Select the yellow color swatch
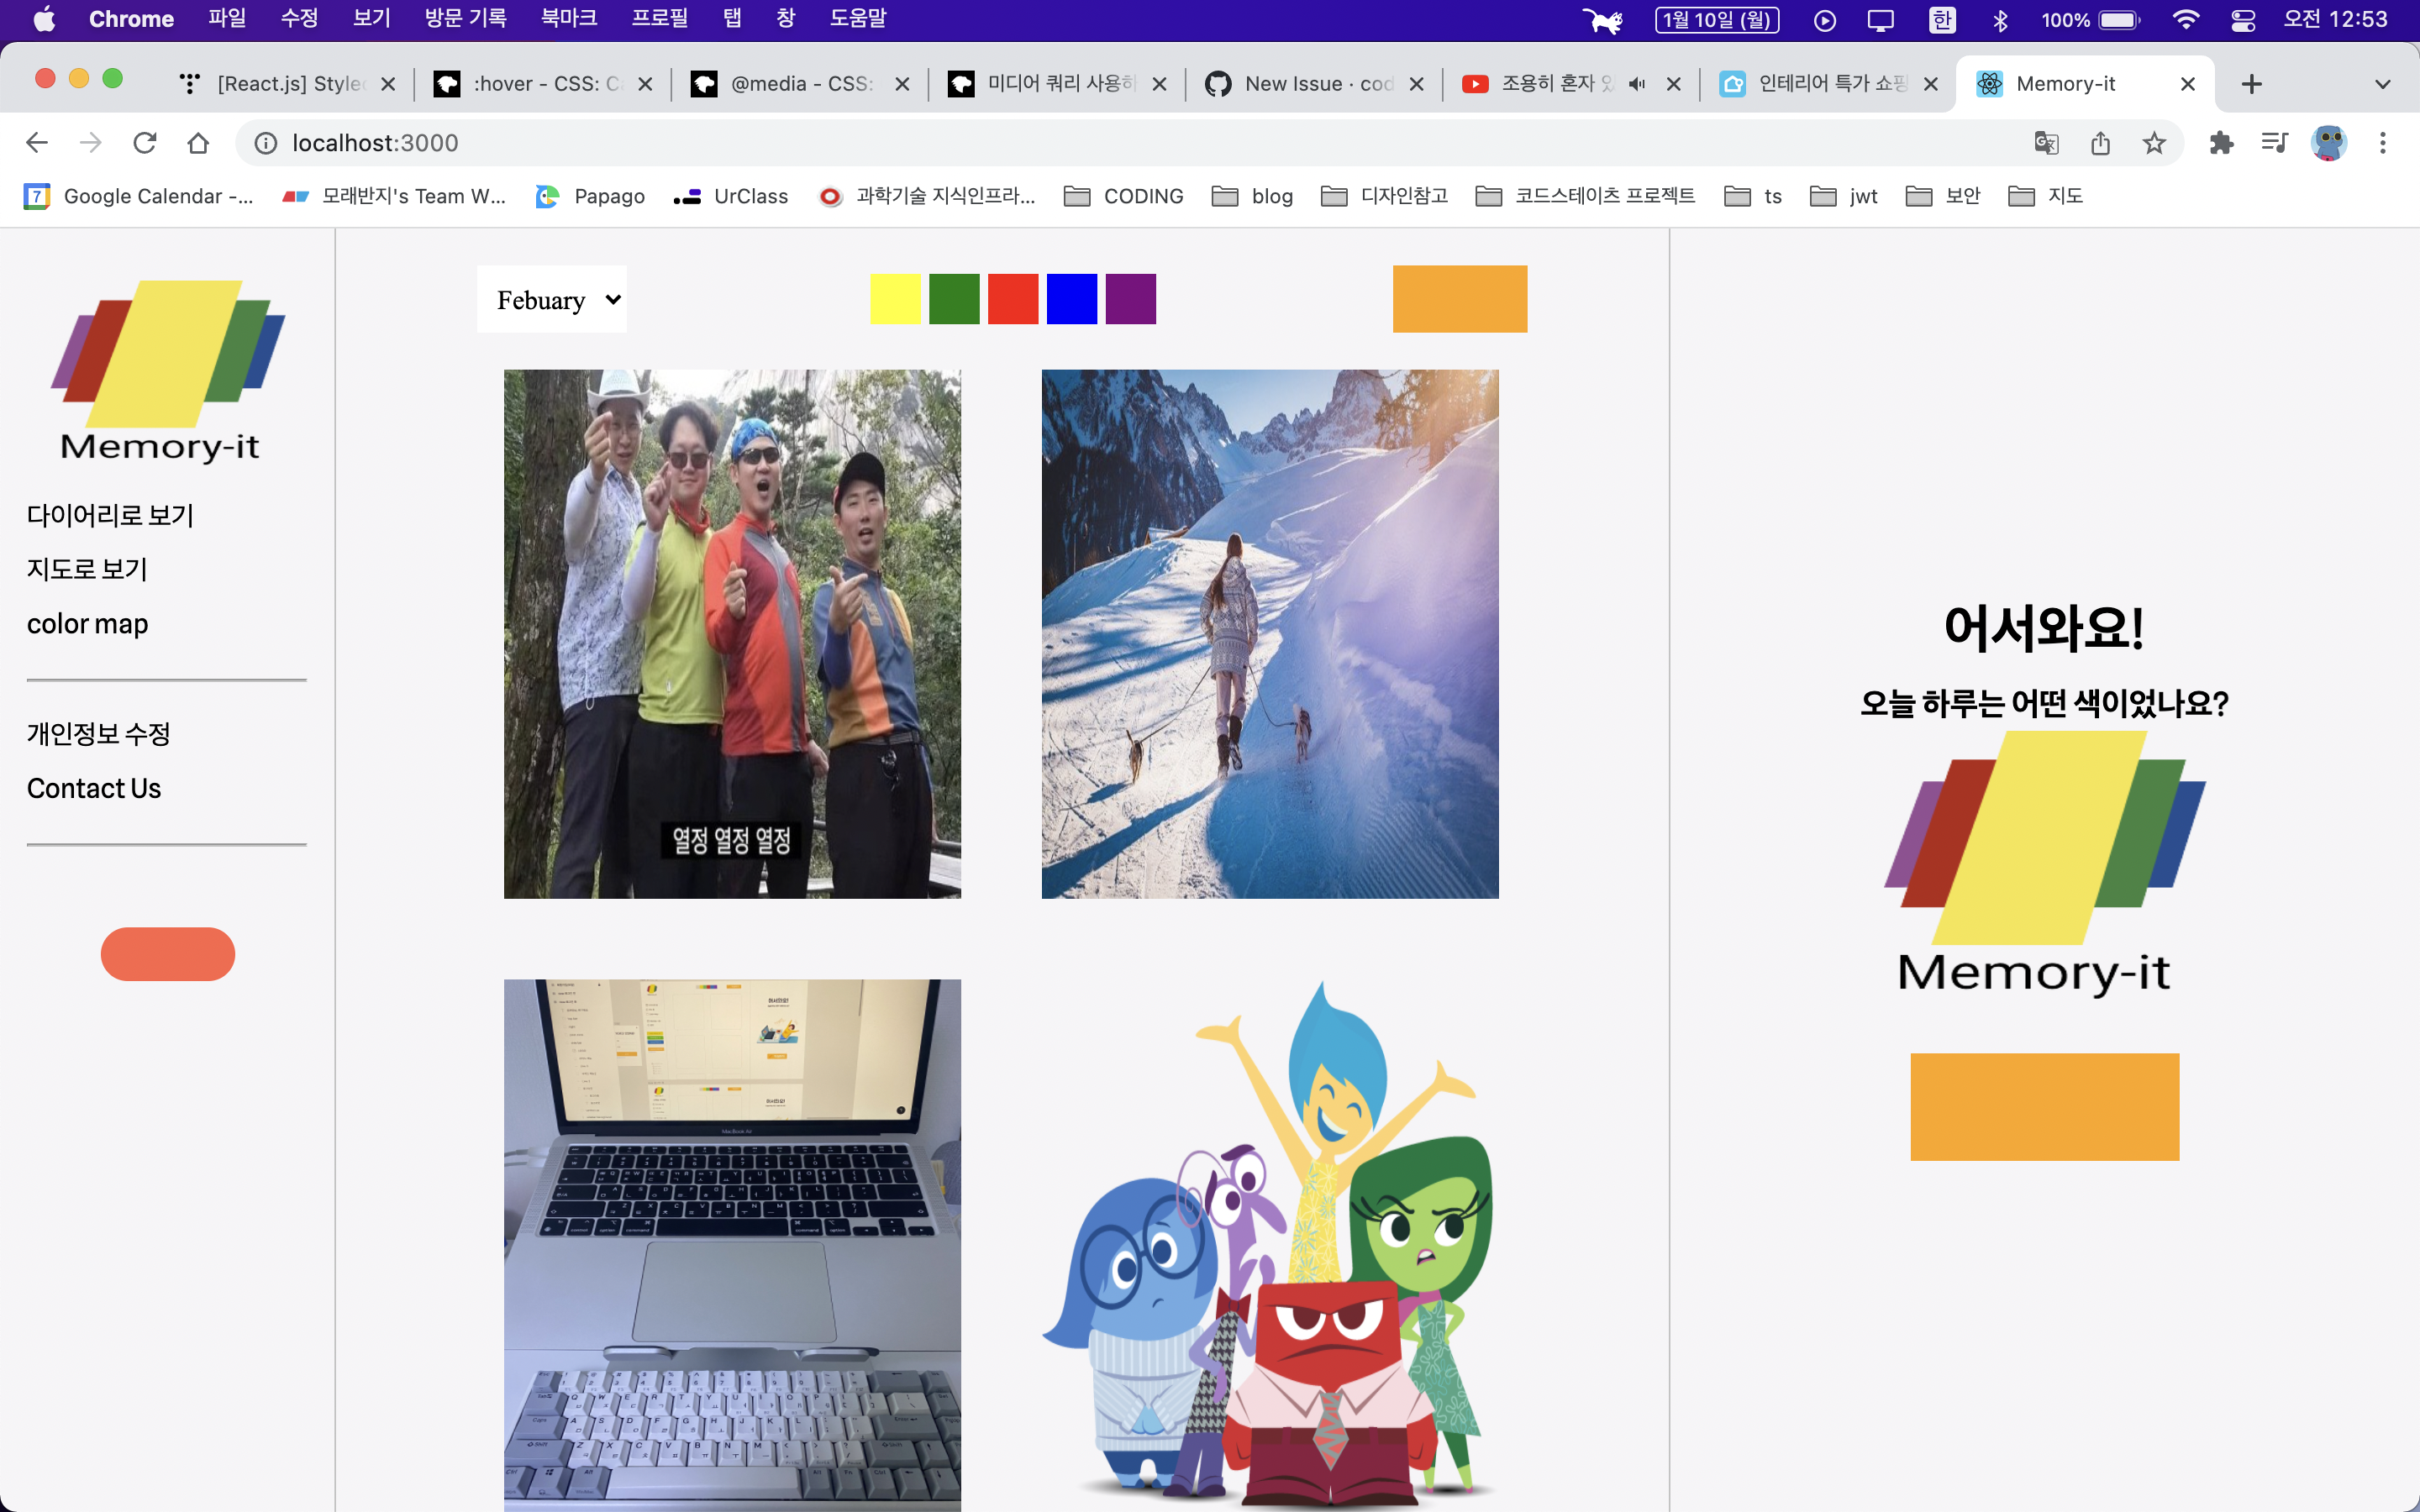 pos(895,299)
